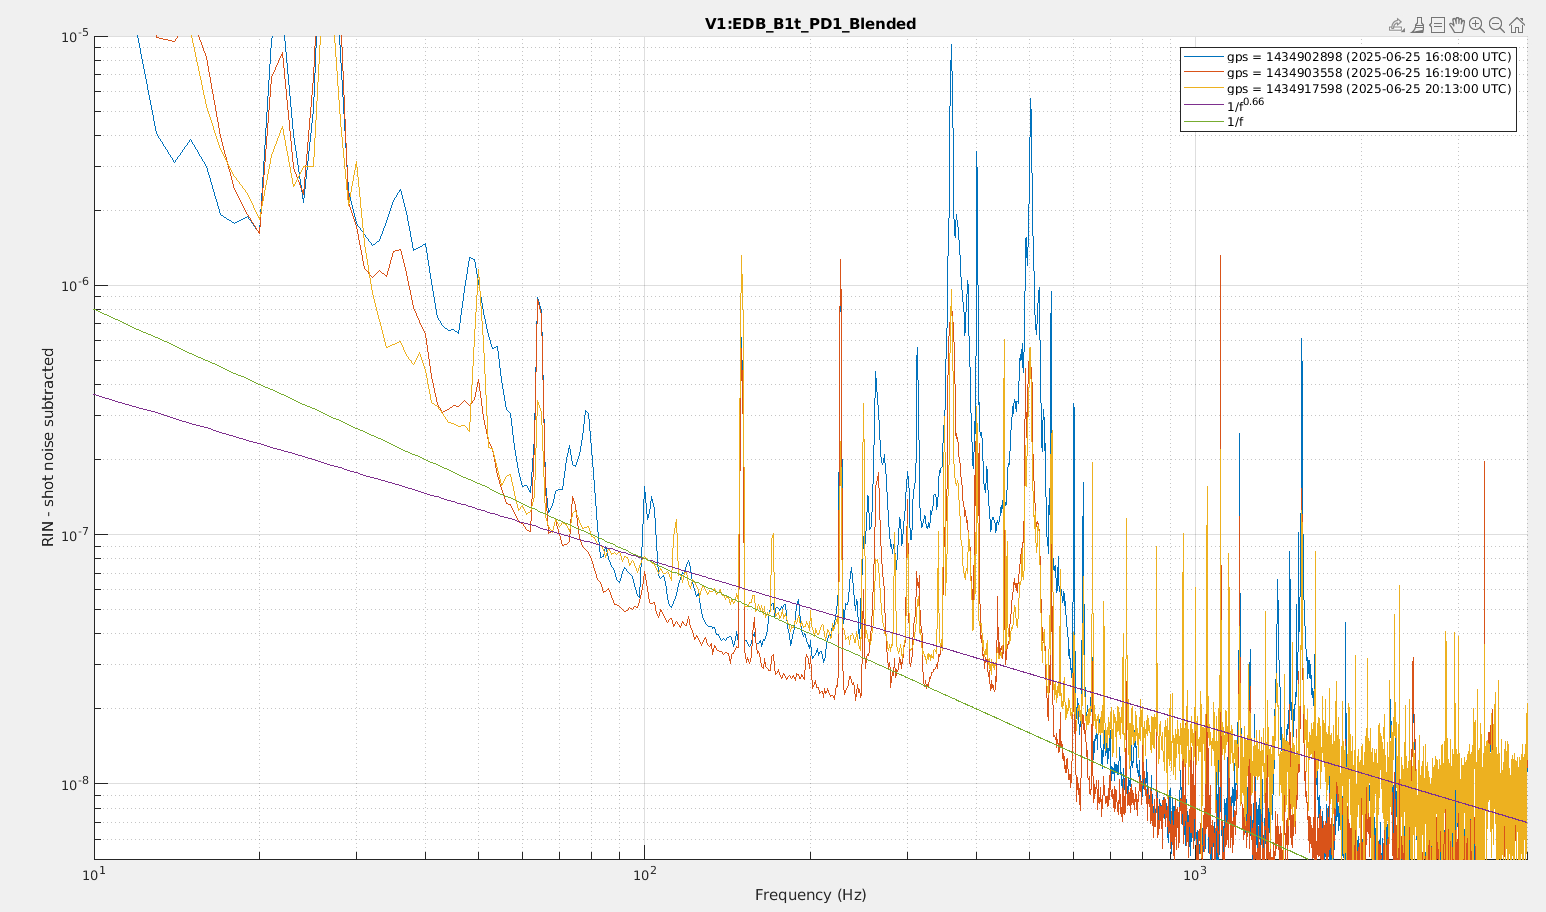This screenshot has width=1546, height=912.
Task: Click the 10^2 x-axis tick label
Action: point(644,873)
